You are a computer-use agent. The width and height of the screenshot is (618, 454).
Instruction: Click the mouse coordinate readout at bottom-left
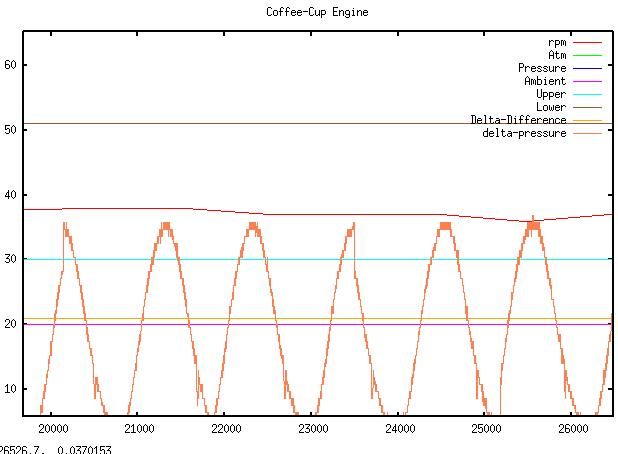56,449
